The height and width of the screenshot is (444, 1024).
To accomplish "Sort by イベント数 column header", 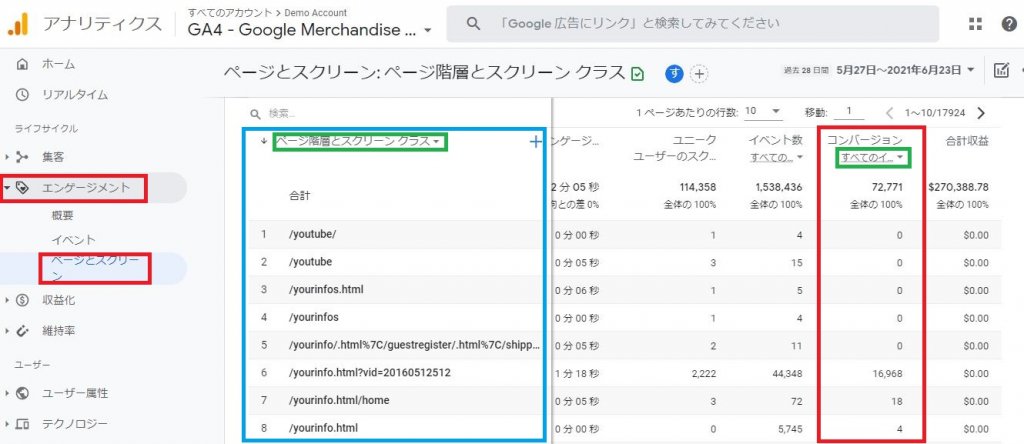I will pyautogui.click(x=775, y=140).
